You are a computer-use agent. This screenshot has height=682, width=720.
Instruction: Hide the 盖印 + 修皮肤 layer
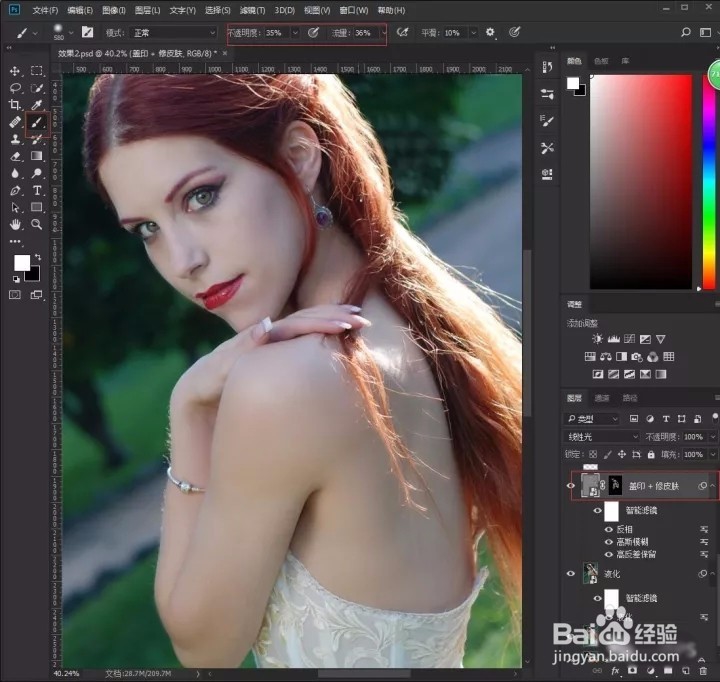coord(571,486)
